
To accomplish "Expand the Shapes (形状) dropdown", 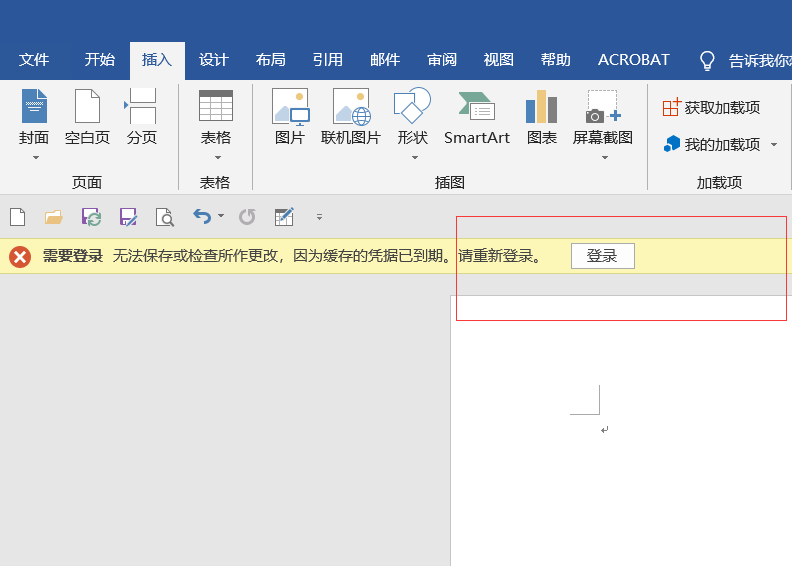I will [x=413, y=157].
